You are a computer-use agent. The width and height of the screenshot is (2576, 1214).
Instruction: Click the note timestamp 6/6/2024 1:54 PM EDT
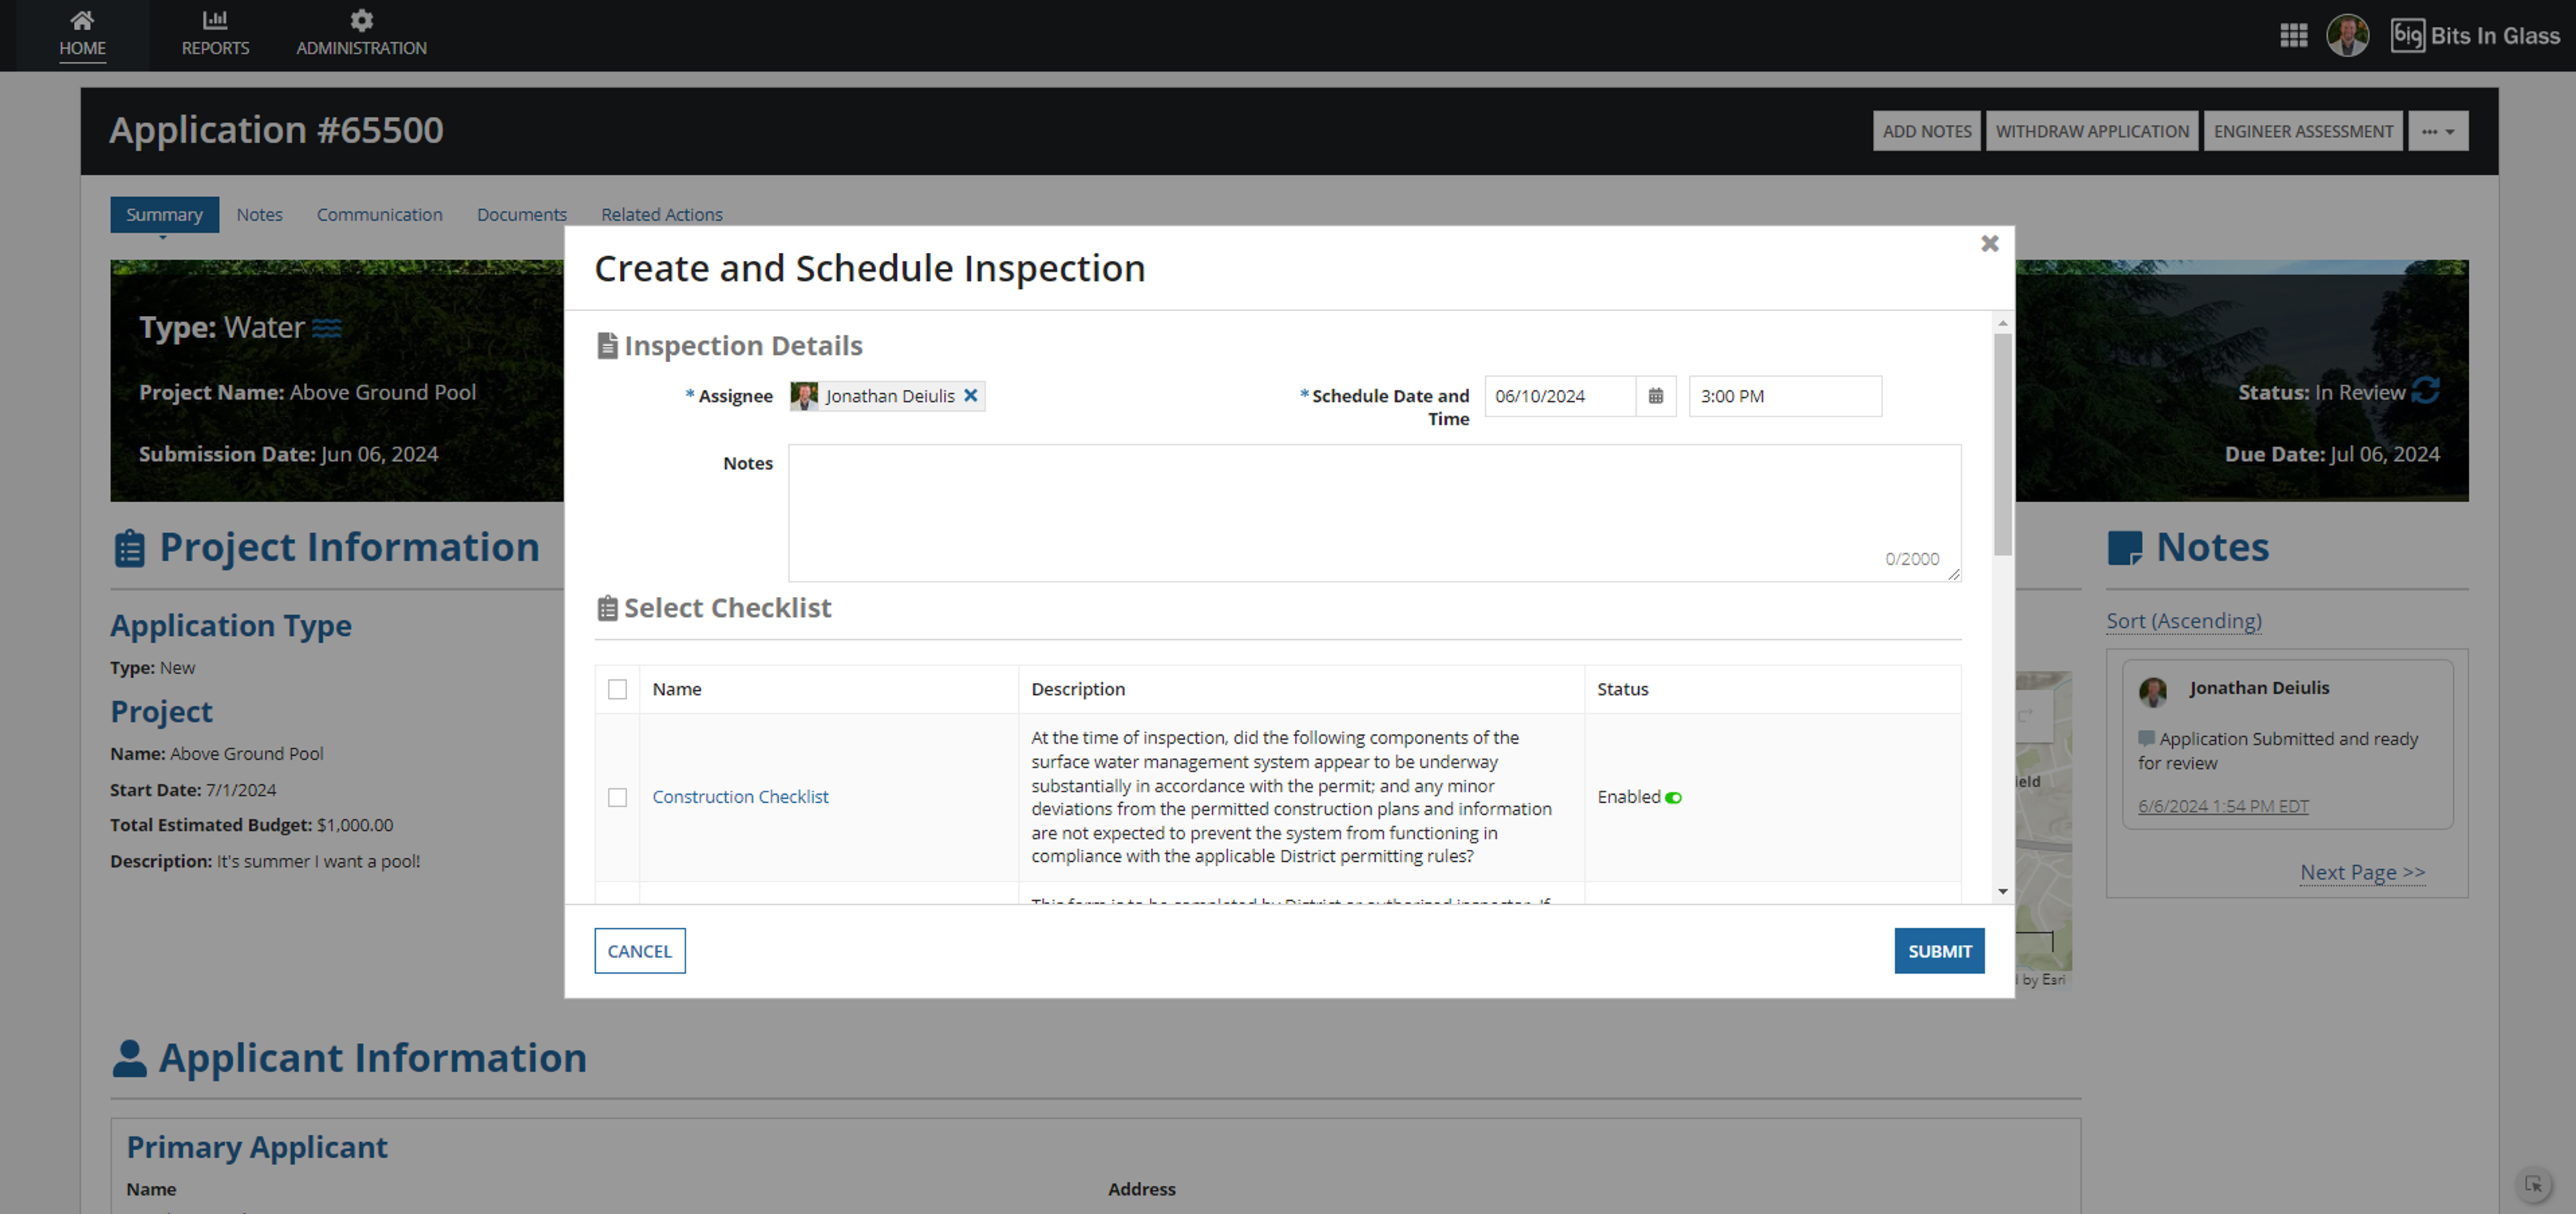tap(2223, 806)
